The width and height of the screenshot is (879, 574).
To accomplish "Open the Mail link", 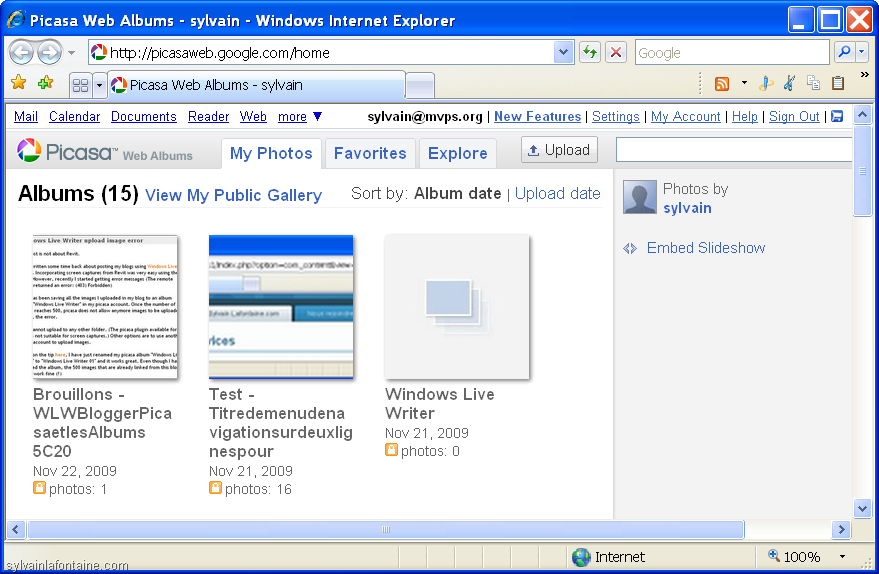I will pos(26,117).
